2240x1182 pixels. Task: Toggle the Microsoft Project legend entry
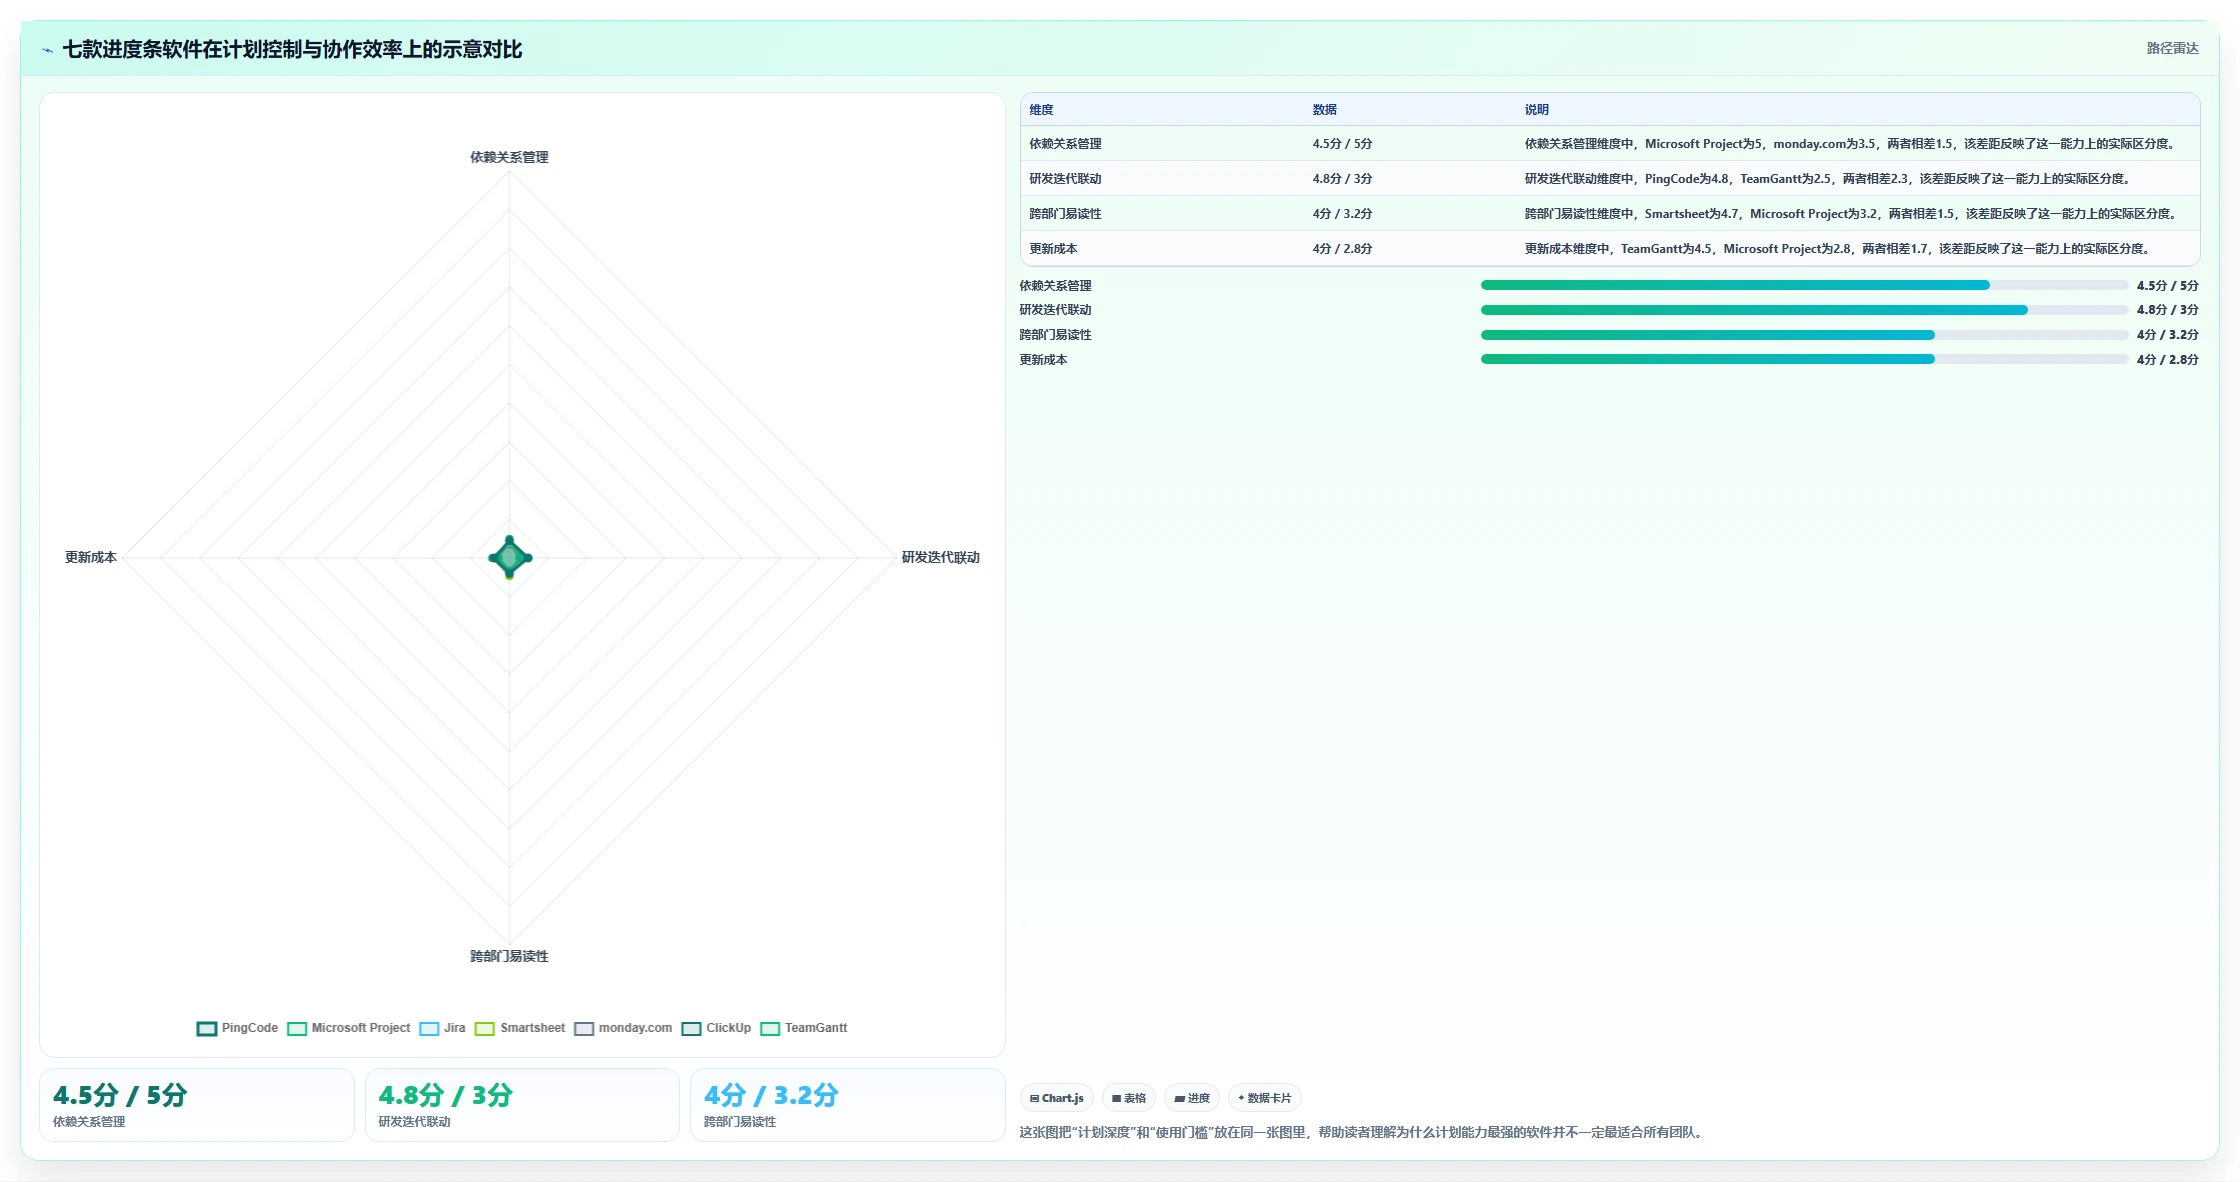(349, 1028)
